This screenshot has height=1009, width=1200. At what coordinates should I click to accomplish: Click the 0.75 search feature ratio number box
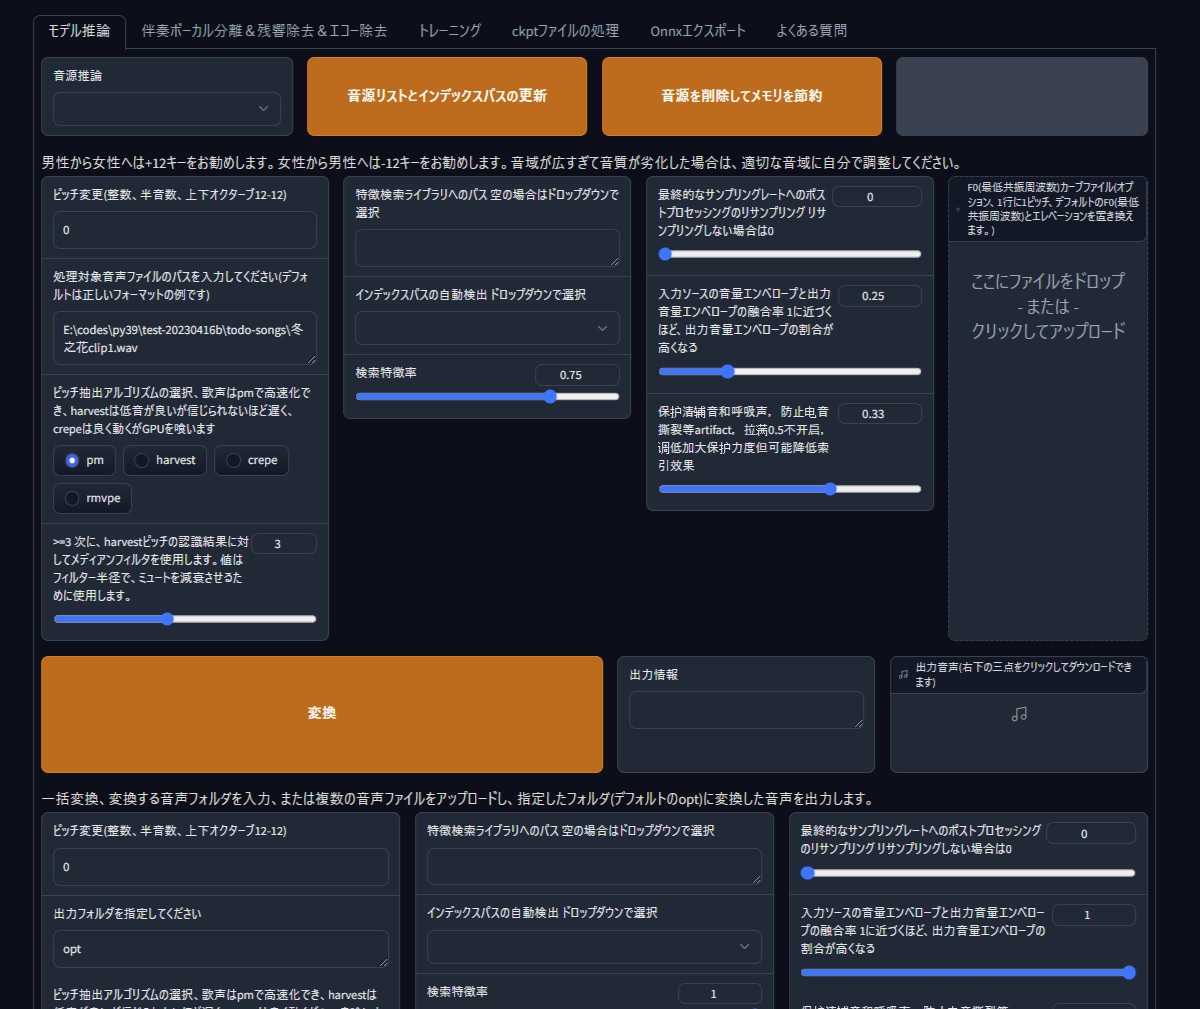pos(577,375)
